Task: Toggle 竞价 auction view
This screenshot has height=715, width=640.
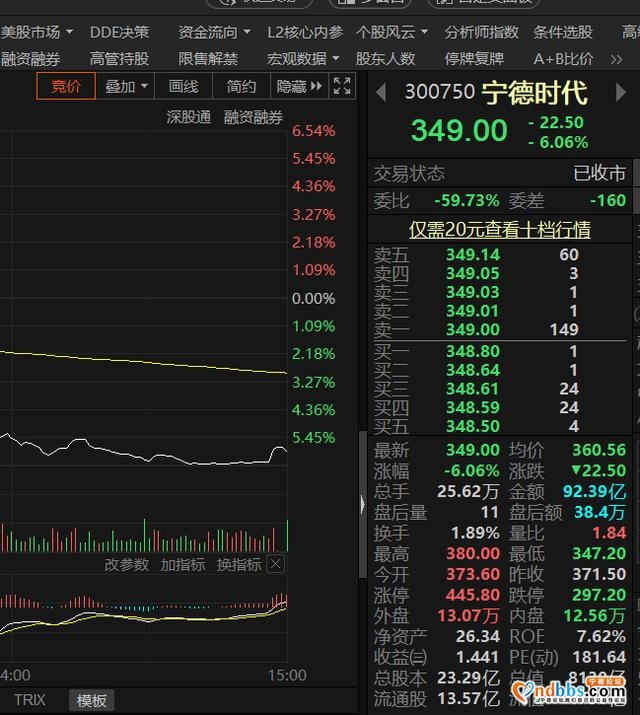Action: 66,86
